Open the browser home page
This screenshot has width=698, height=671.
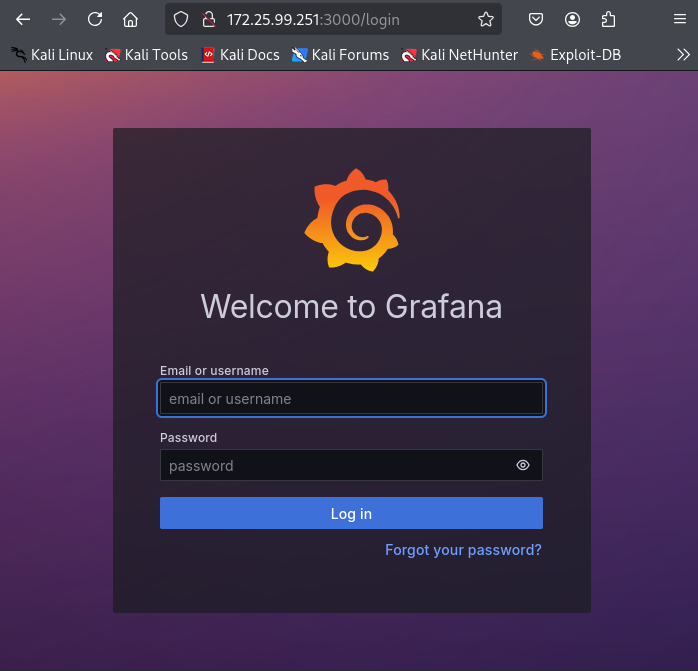pos(130,20)
